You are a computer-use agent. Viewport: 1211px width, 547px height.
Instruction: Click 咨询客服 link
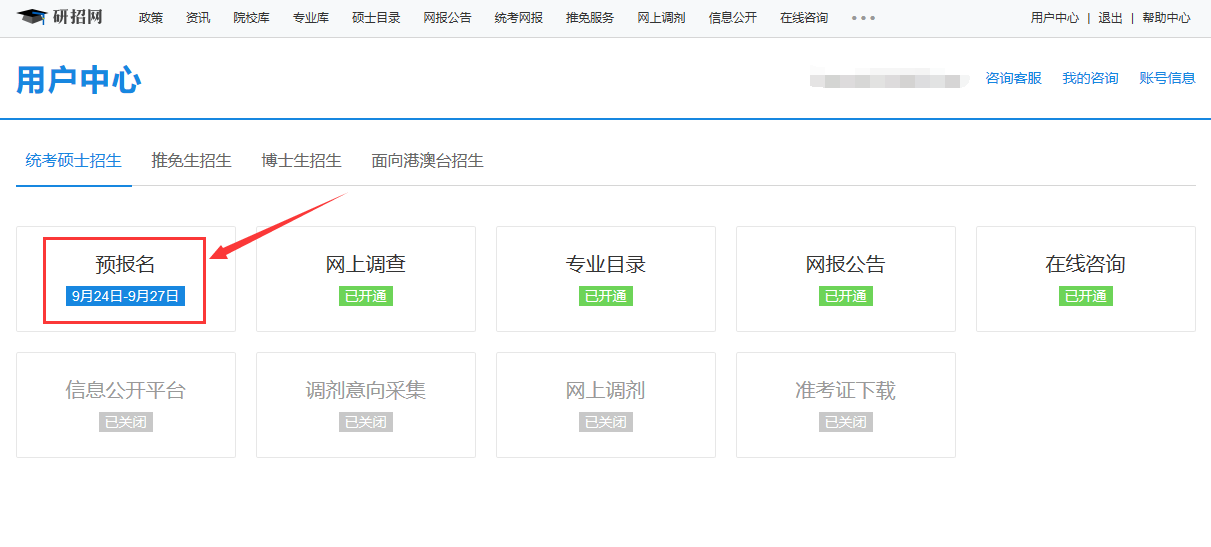pyautogui.click(x=1013, y=78)
